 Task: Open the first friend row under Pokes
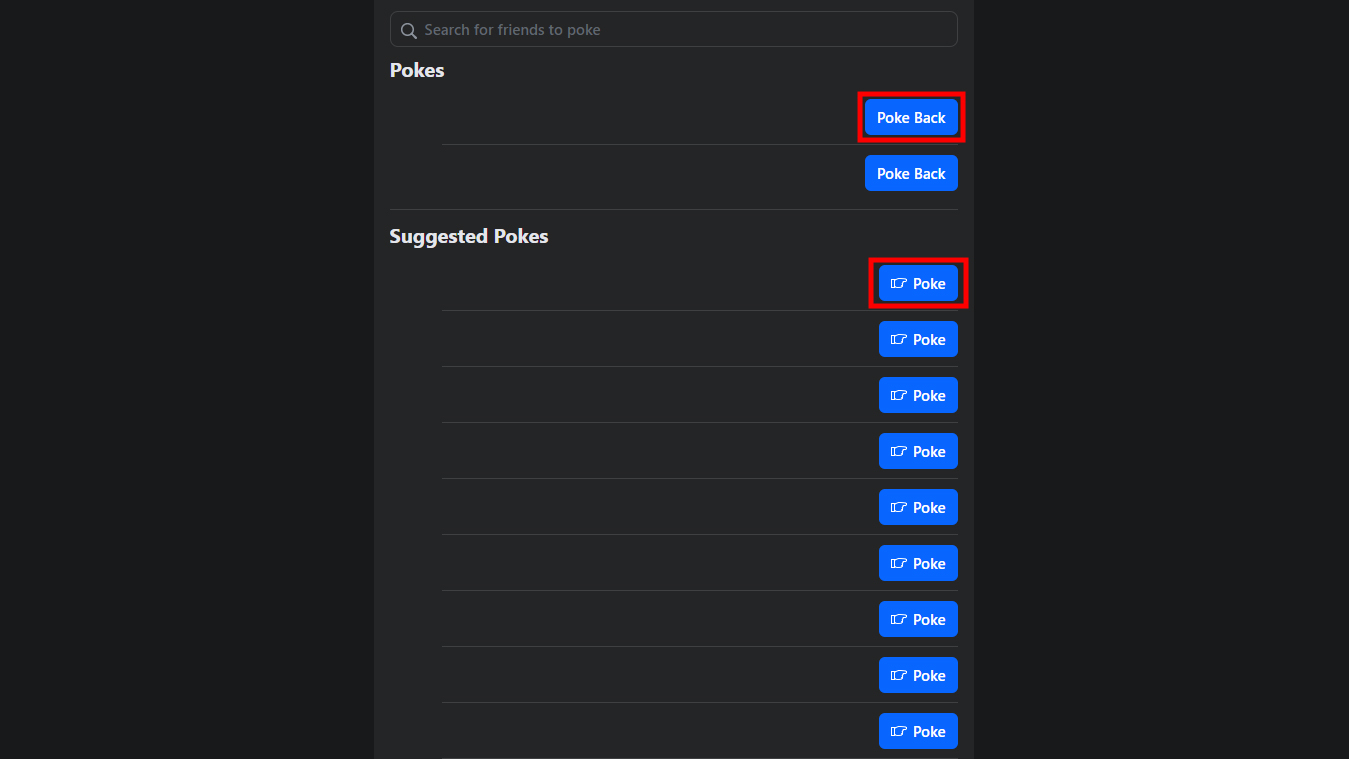pyautogui.click(x=640, y=118)
